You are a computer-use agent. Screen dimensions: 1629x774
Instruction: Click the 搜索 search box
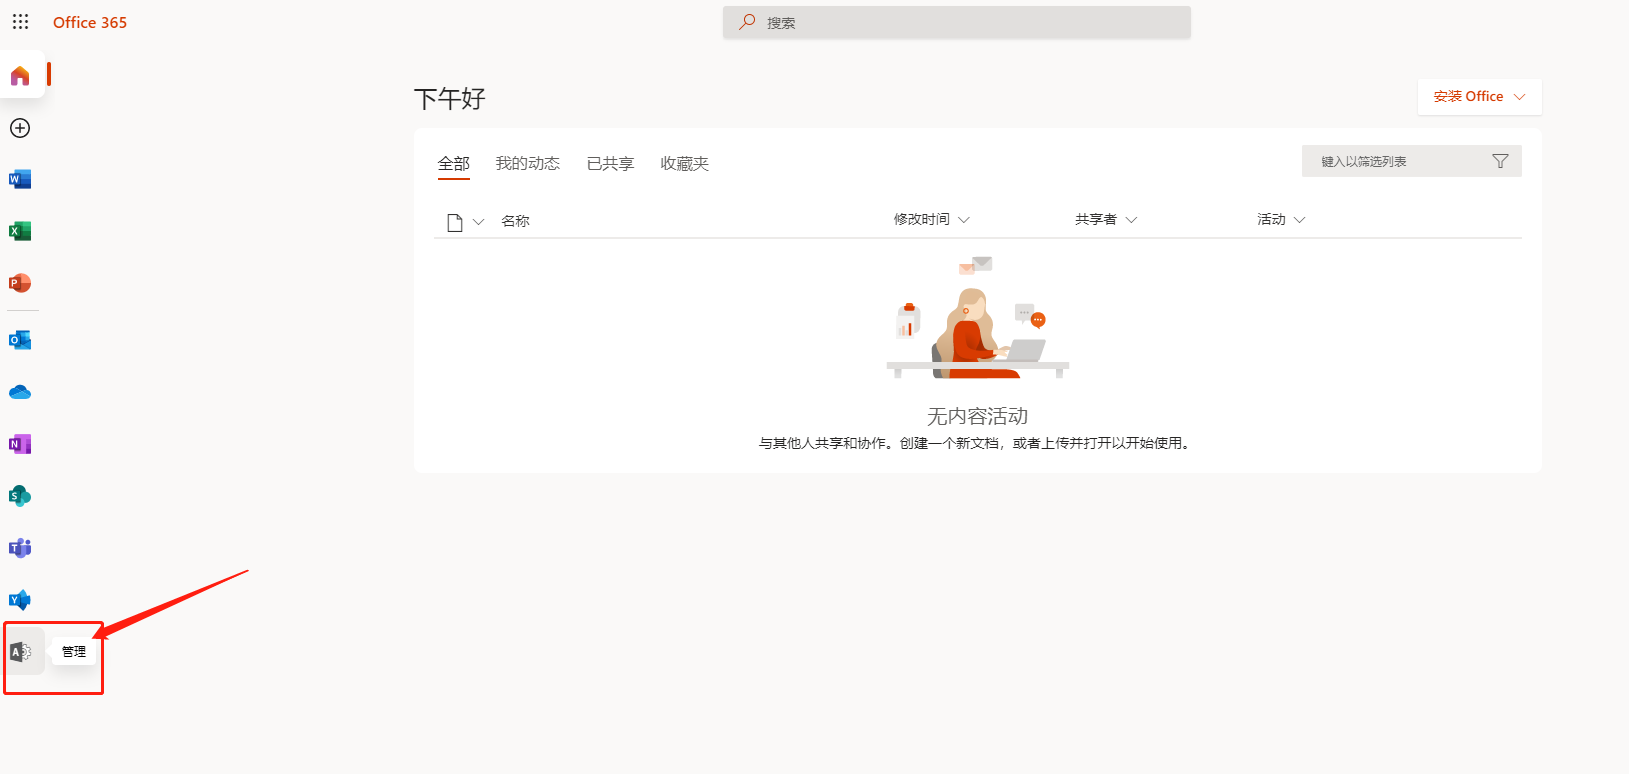tap(956, 23)
